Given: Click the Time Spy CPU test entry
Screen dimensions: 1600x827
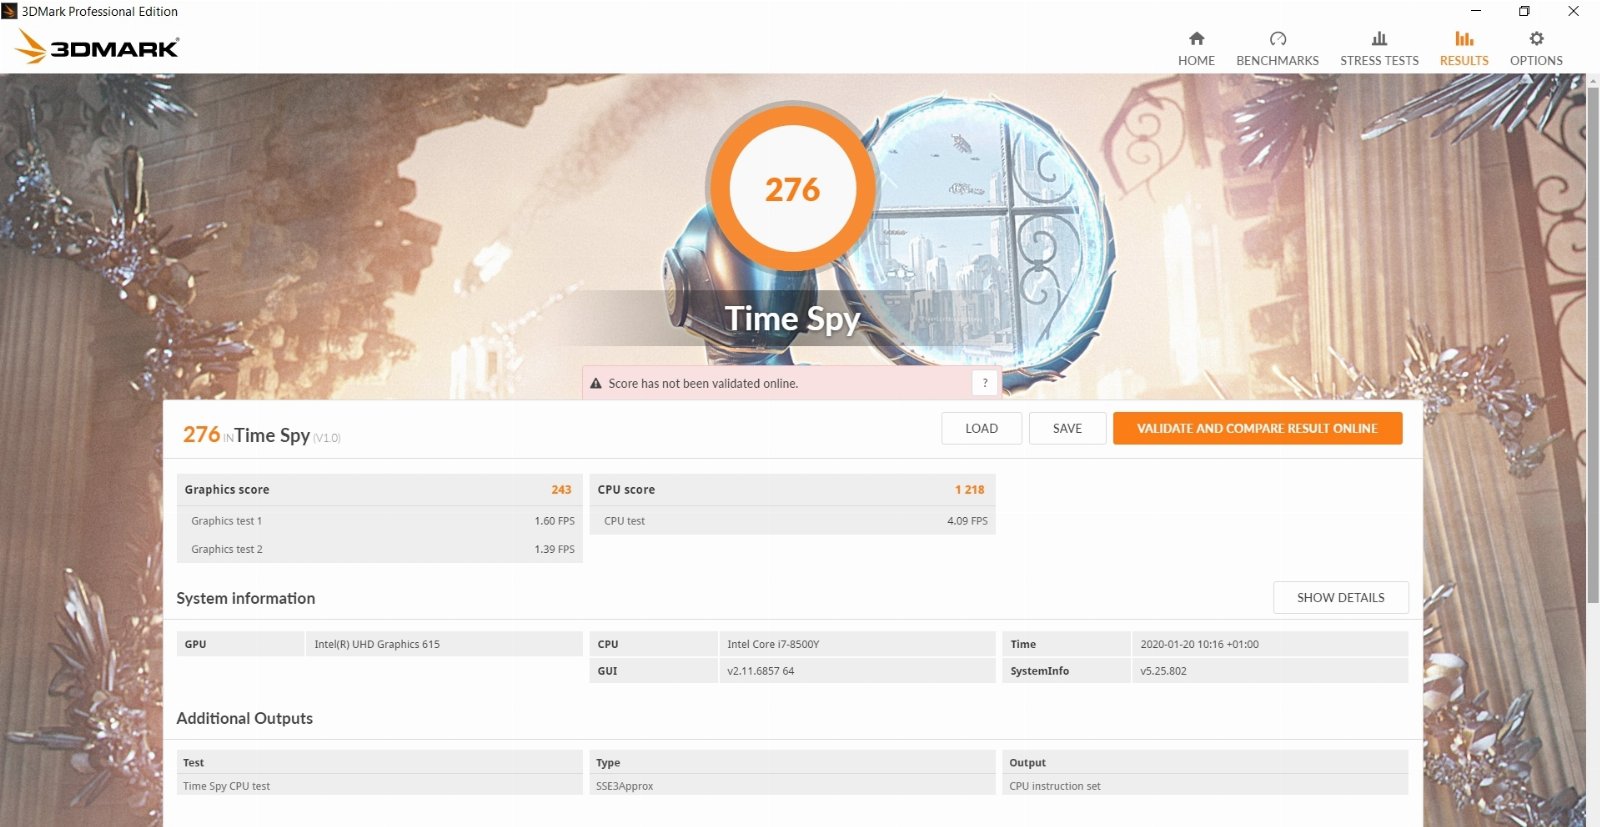Looking at the screenshot, I should pyautogui.click(x=226, y=786).
